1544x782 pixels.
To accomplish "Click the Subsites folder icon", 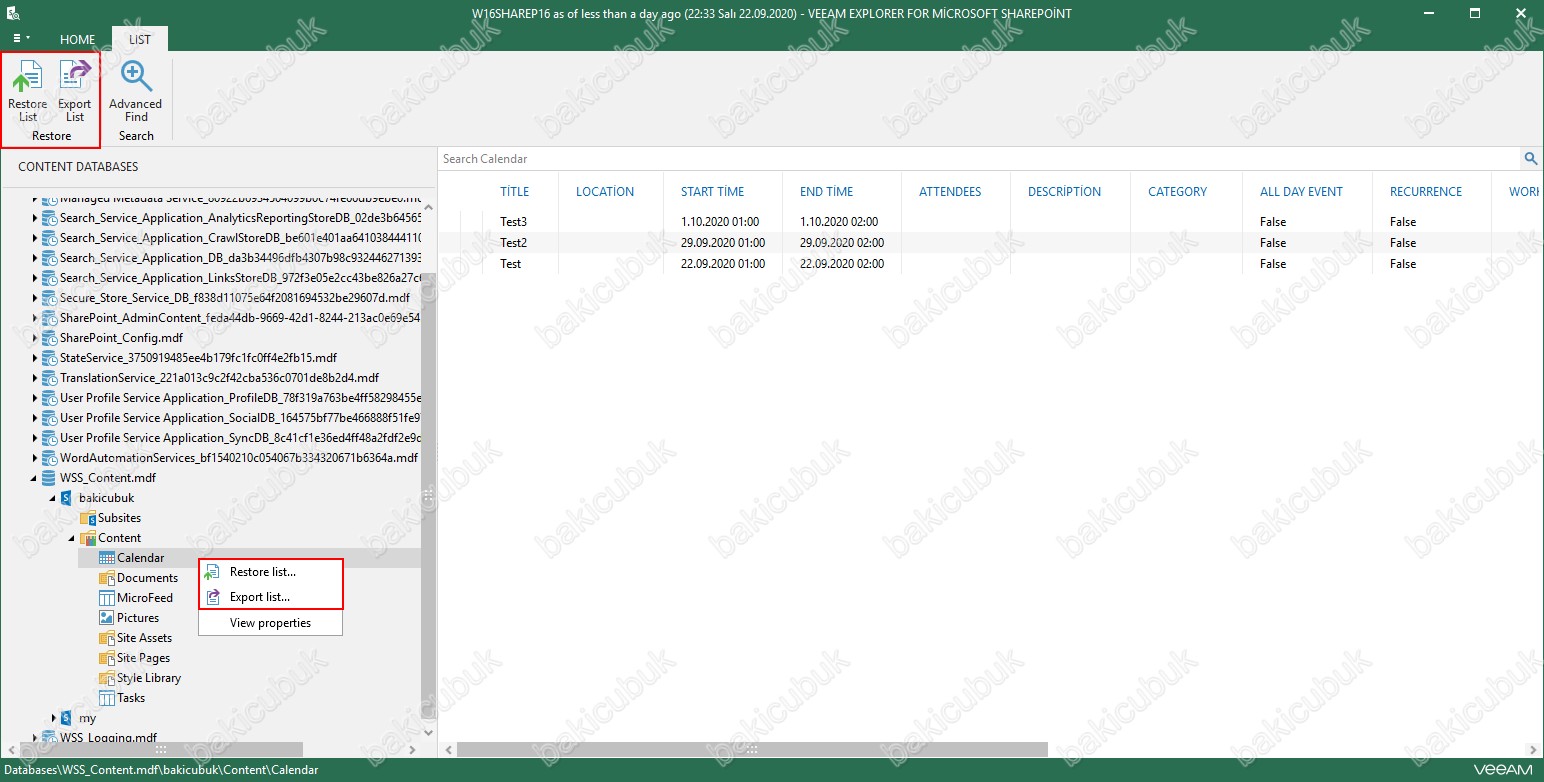I will pyautogui.click(x=88, y=518).
